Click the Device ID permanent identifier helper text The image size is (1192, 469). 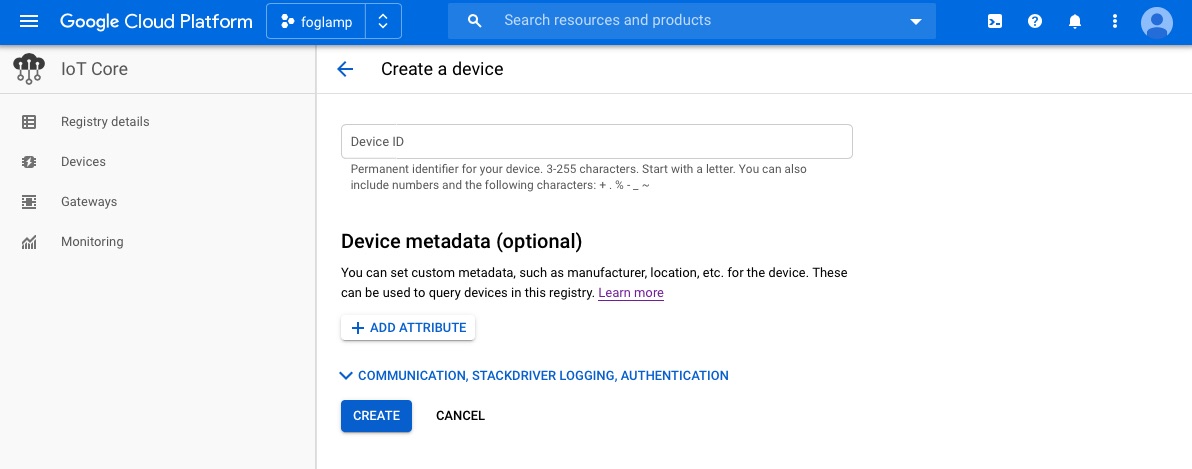tap(579, 176)
